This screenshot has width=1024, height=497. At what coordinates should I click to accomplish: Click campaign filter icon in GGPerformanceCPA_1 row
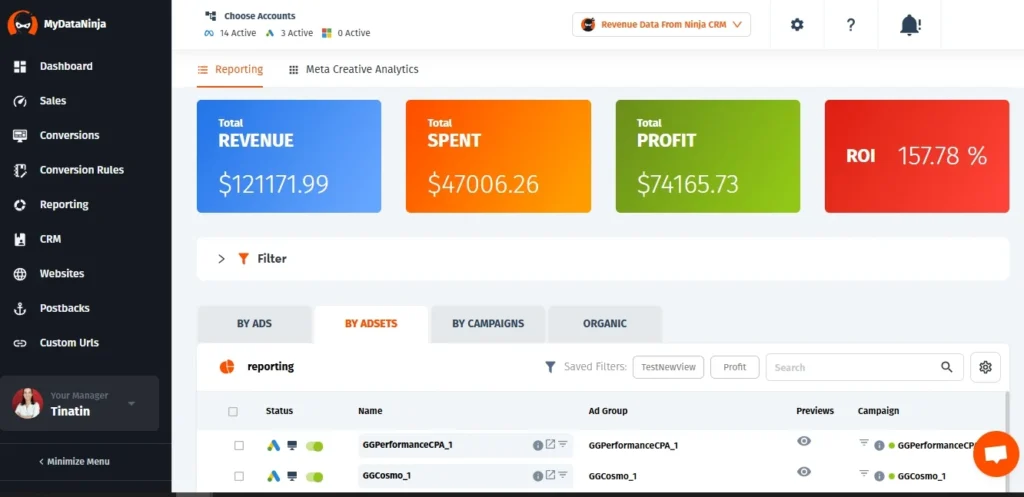(x=864, y=443)
